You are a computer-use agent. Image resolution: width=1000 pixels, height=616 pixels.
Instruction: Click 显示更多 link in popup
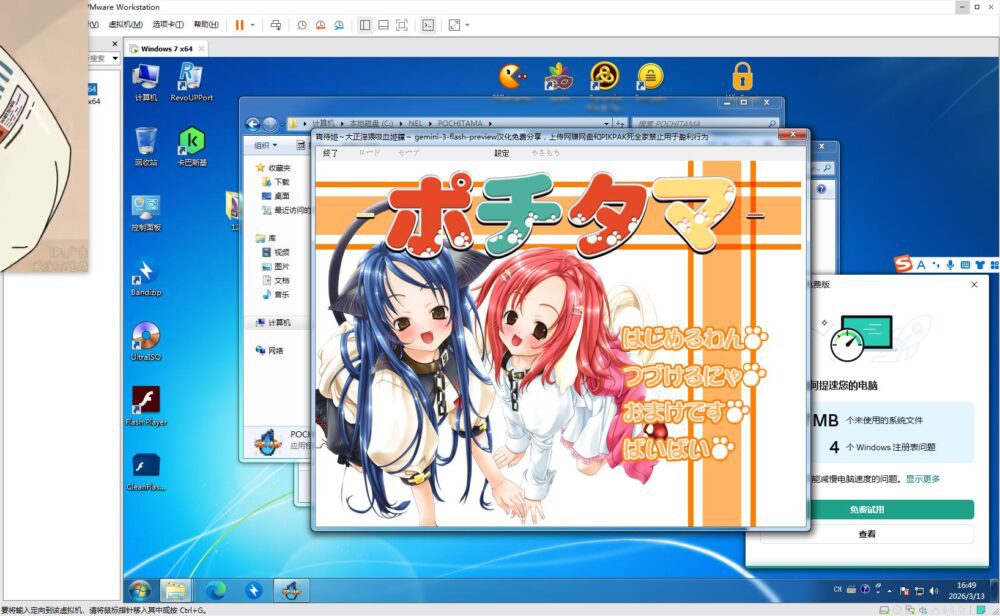click(922, 479)
